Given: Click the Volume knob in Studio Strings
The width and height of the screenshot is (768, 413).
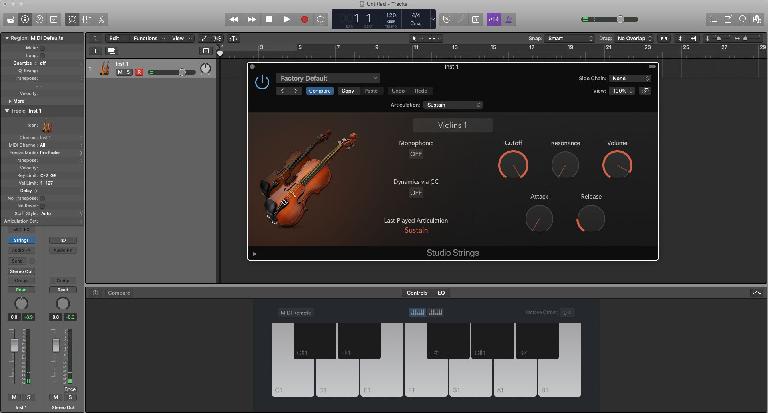Looking at the screenshot, I should [617, 165].
